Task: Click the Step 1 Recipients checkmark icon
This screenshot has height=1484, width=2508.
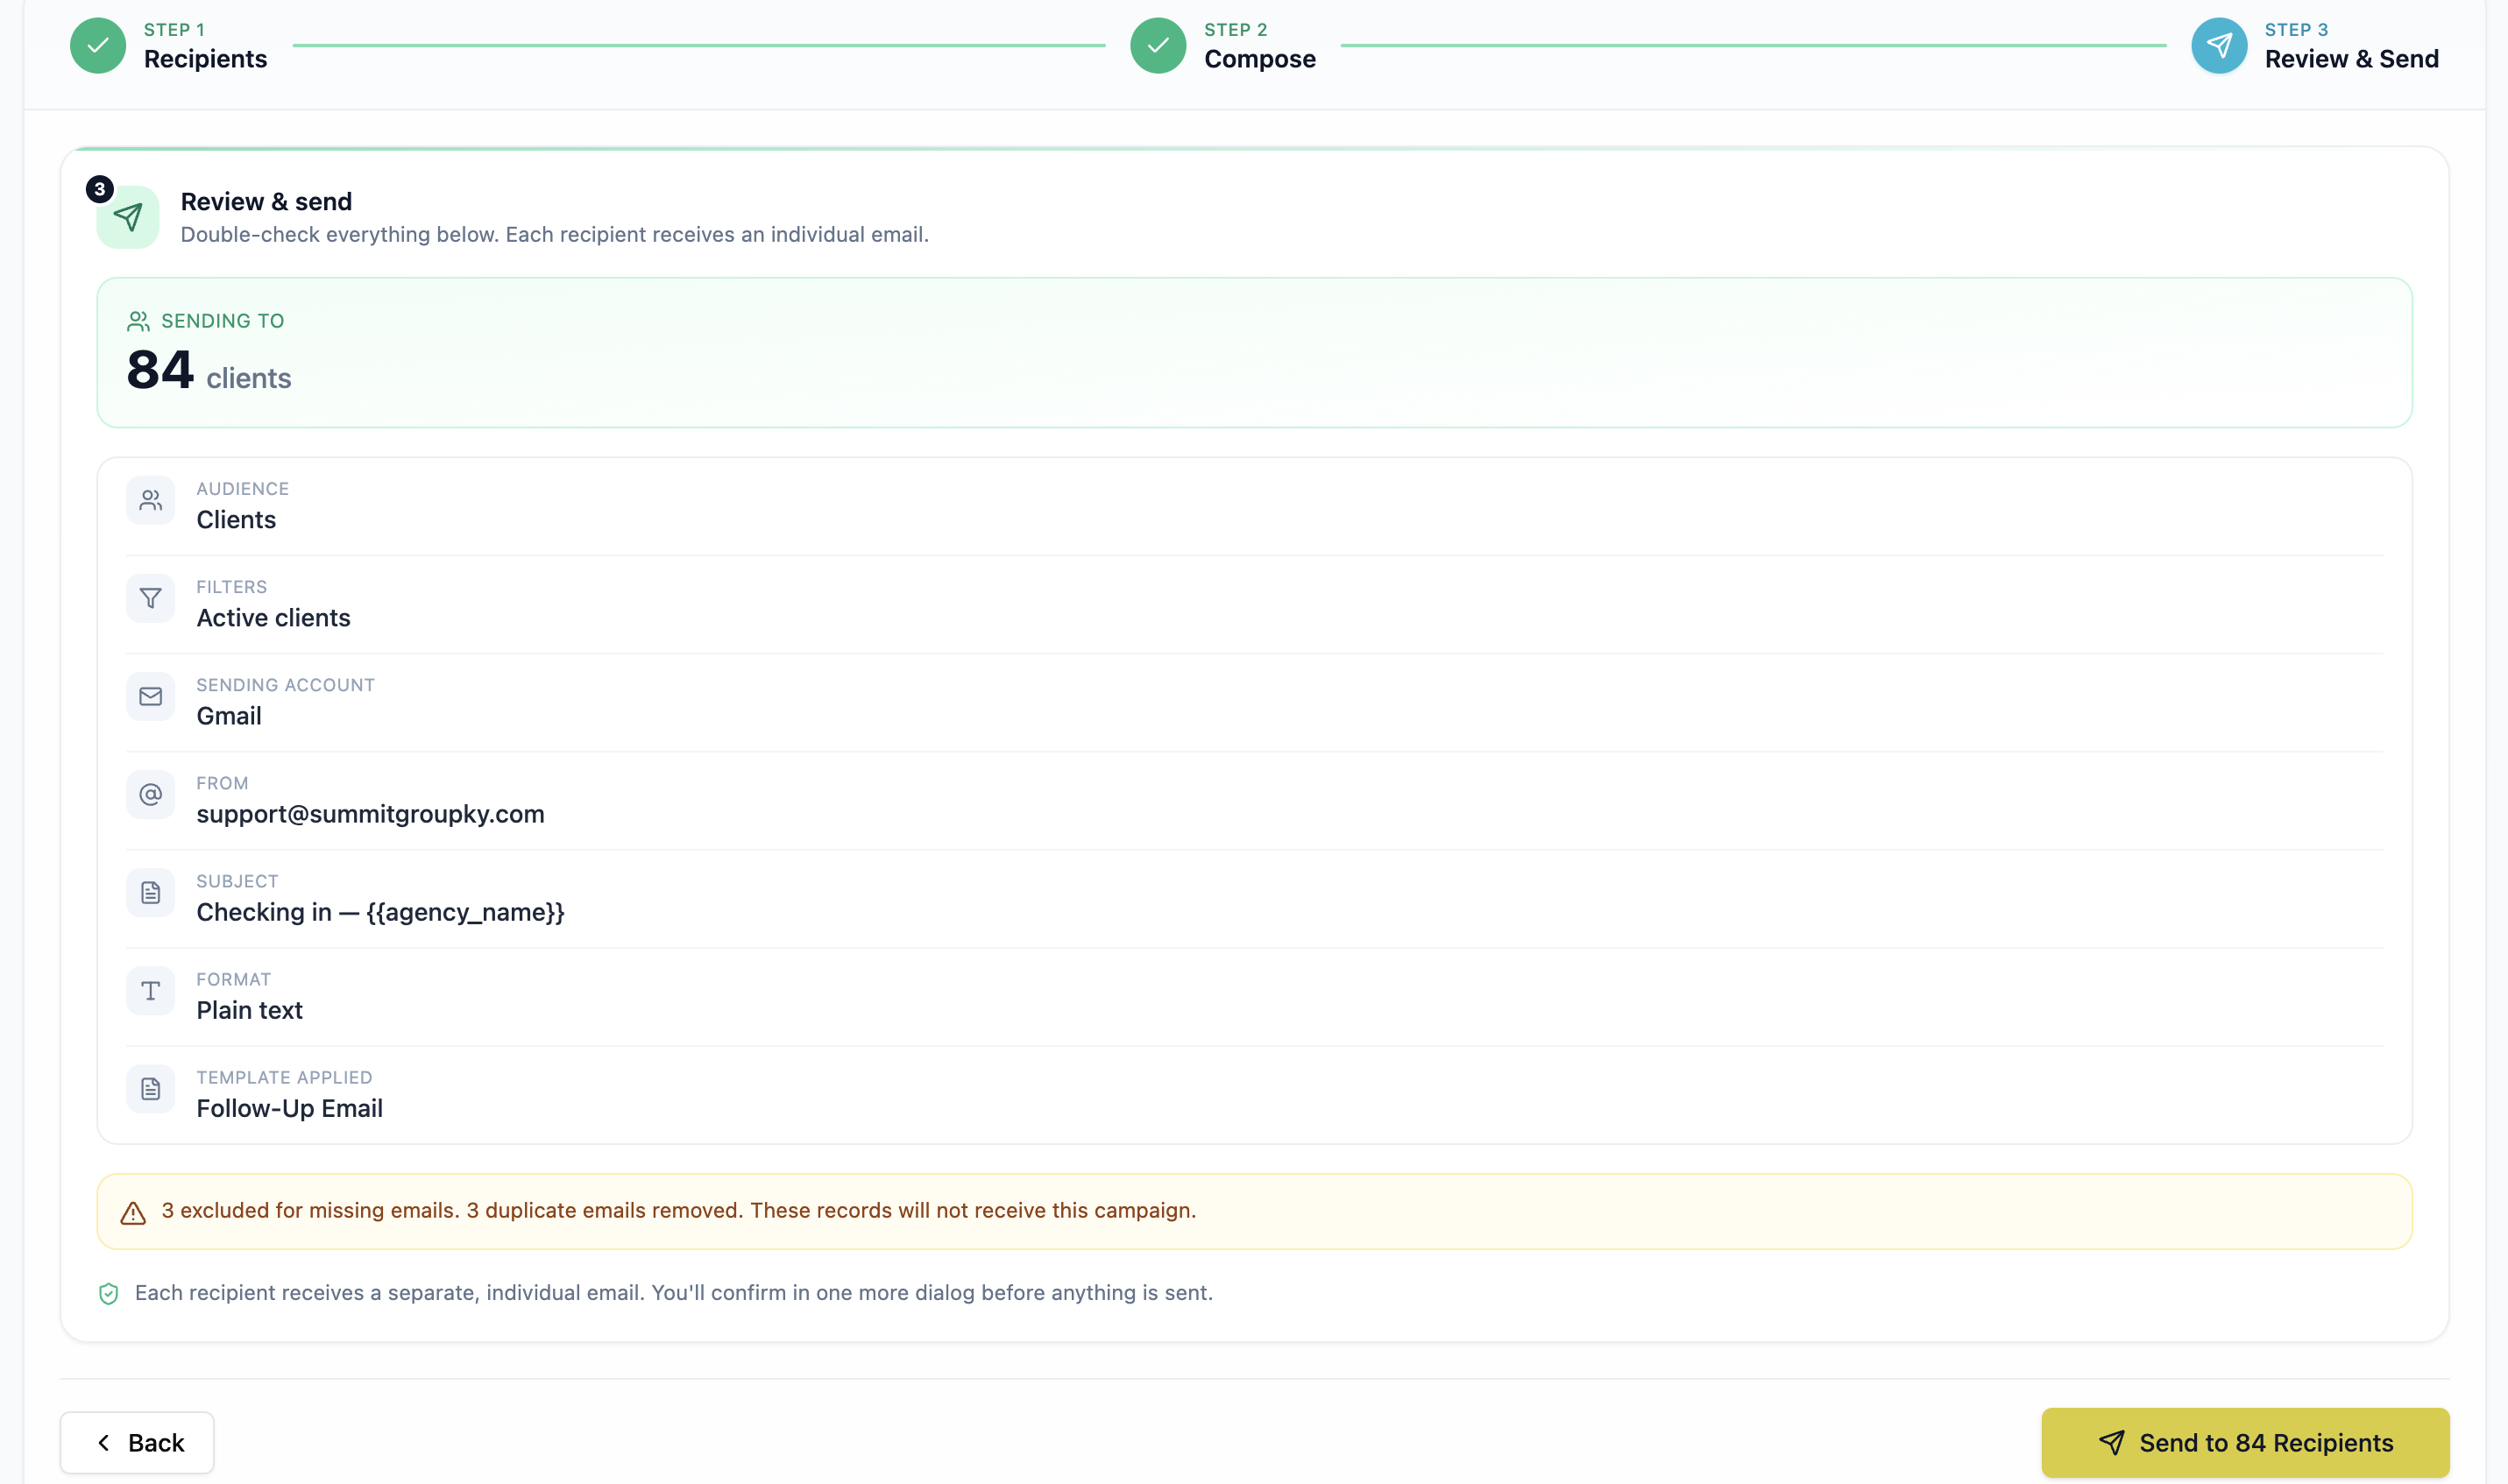Action: click(x=98, y=45)
